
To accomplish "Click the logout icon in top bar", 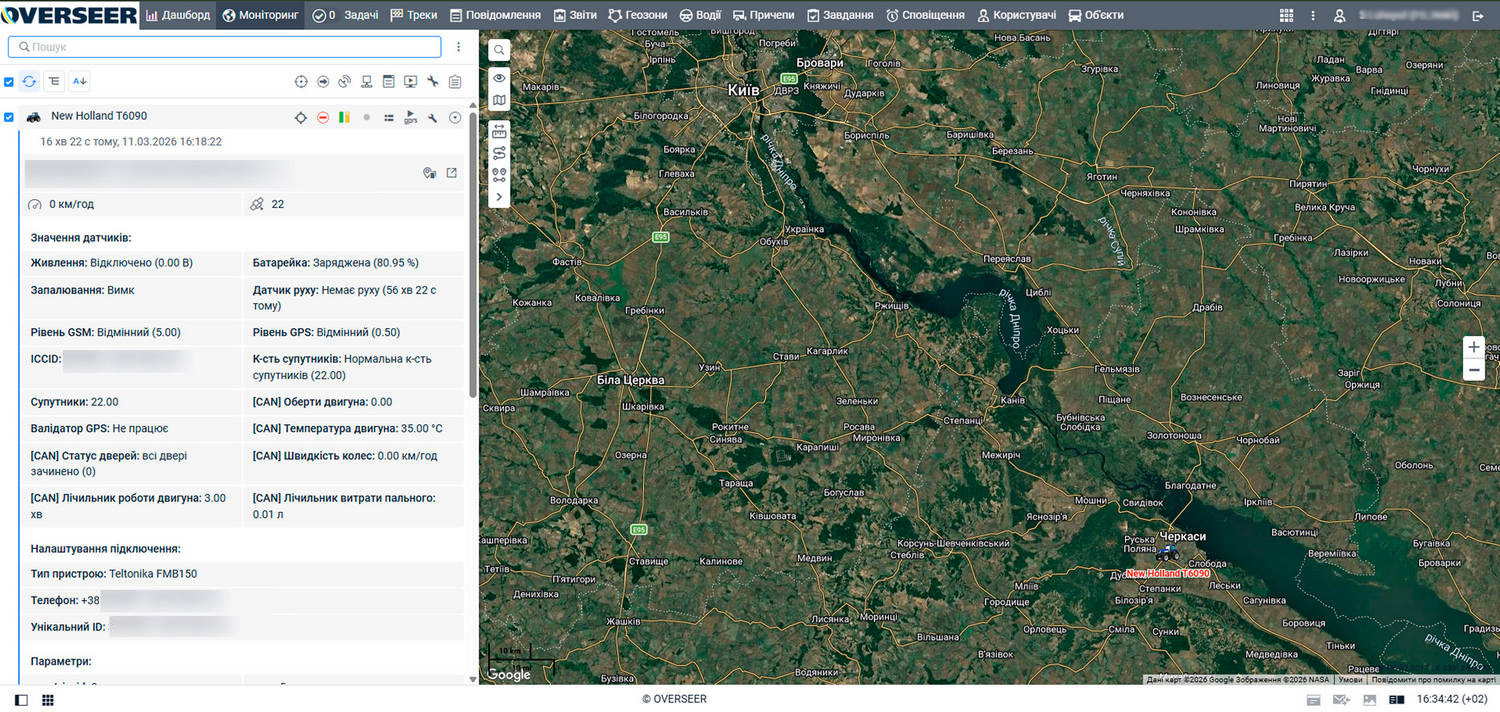I will (x=1478, y=15).
